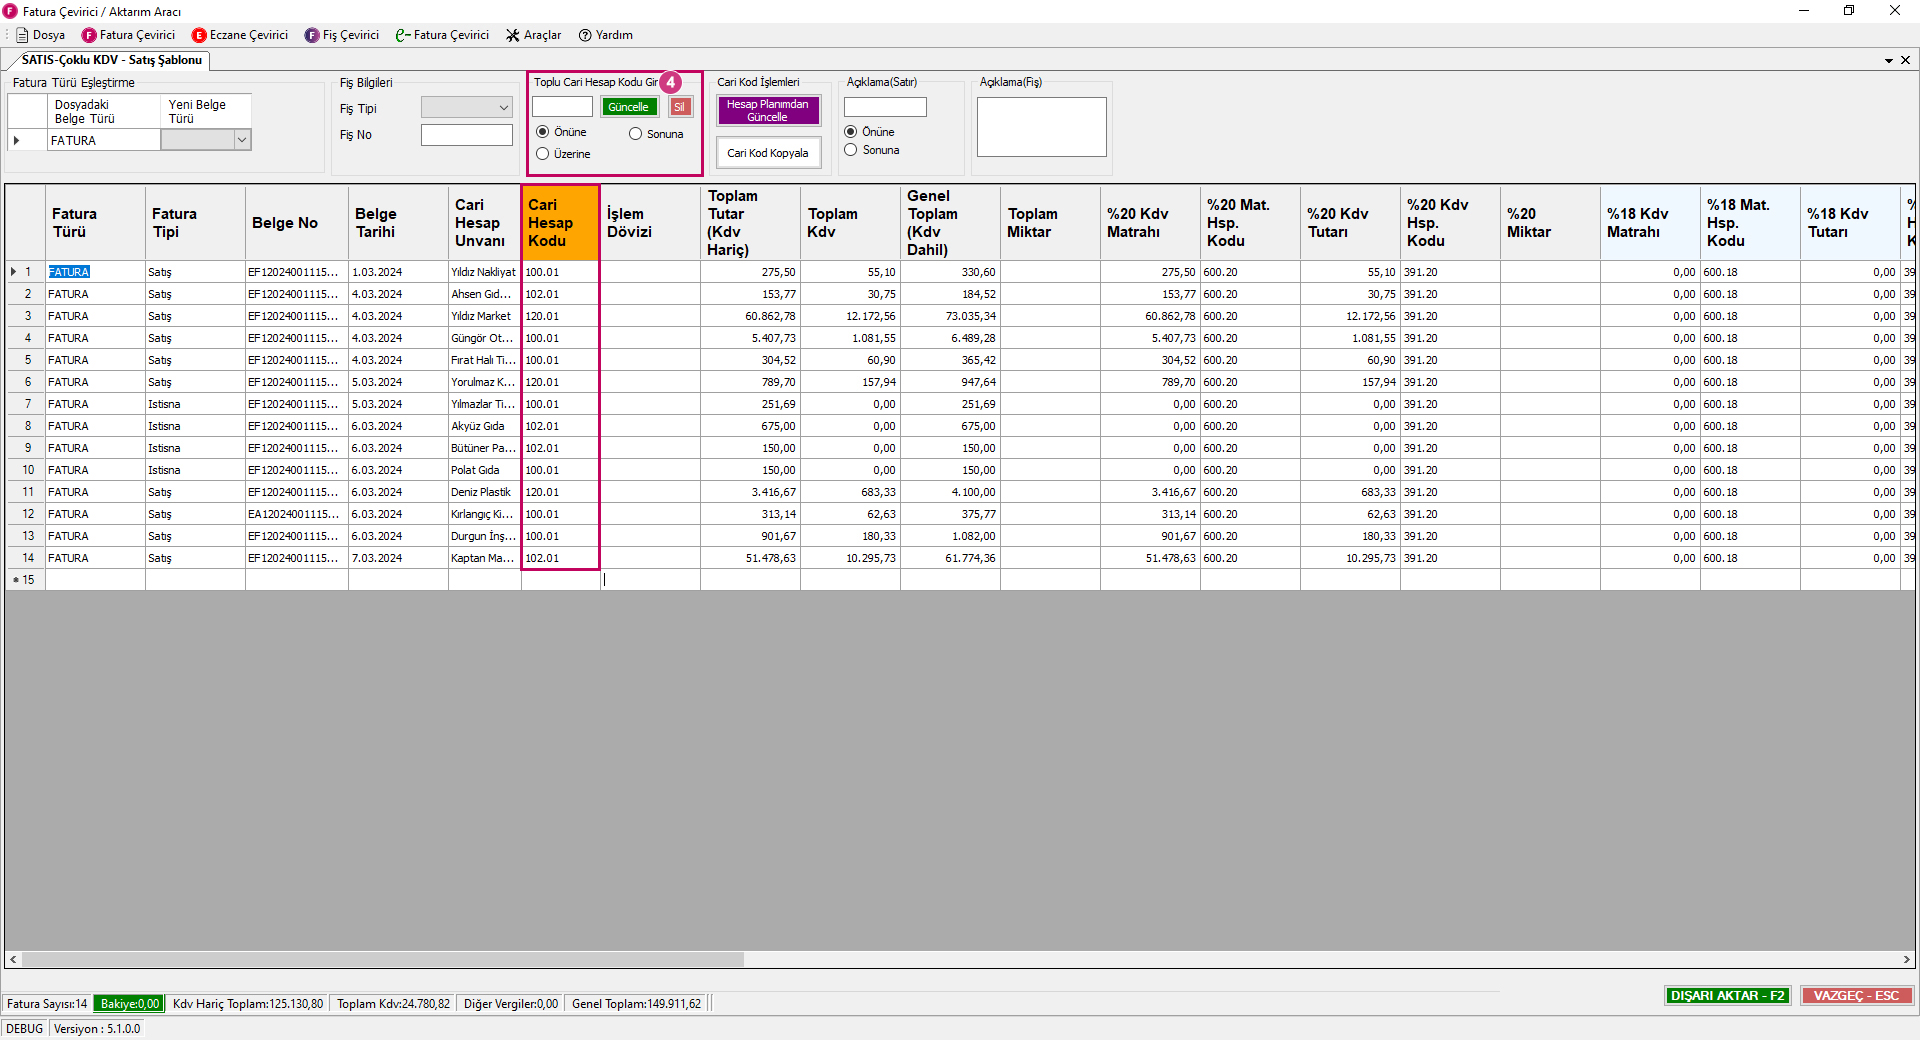Image resolution: width=1920 pixels, height=1040 pixels.
Task: Click the Cari Kod Kopyala button
Action: tap(768, 153)
